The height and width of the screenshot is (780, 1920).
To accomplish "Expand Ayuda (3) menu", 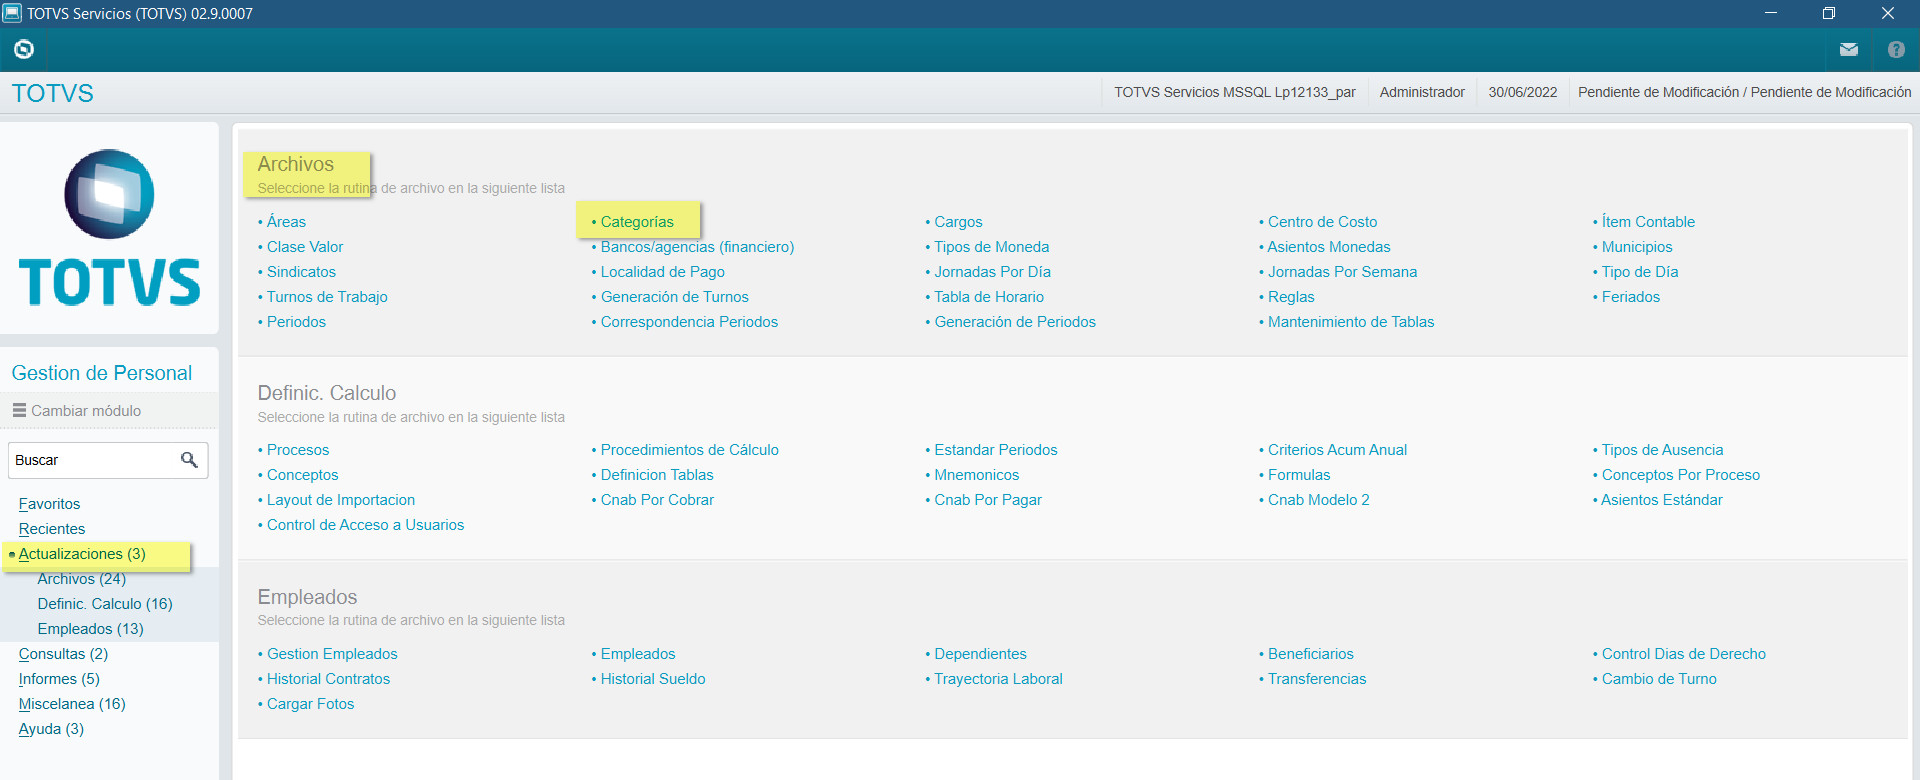I will [51, 729].
